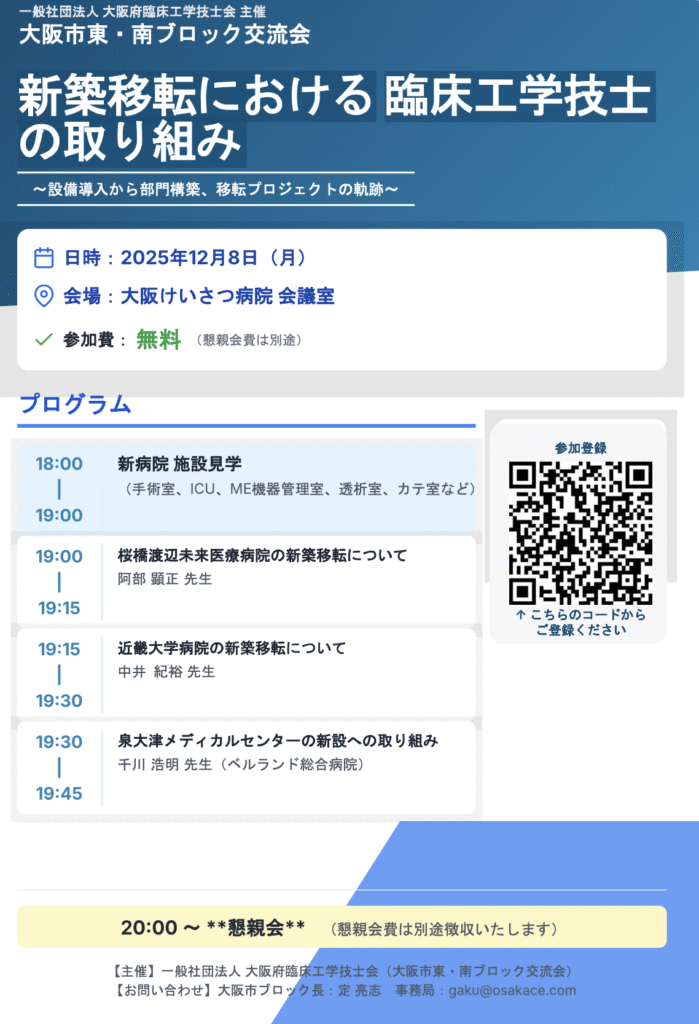Screen dimensions: 699x1024
Task: Click the 20:00 懇親会 yellow banner
Action: pyautogui.click(x=341, y=927)
